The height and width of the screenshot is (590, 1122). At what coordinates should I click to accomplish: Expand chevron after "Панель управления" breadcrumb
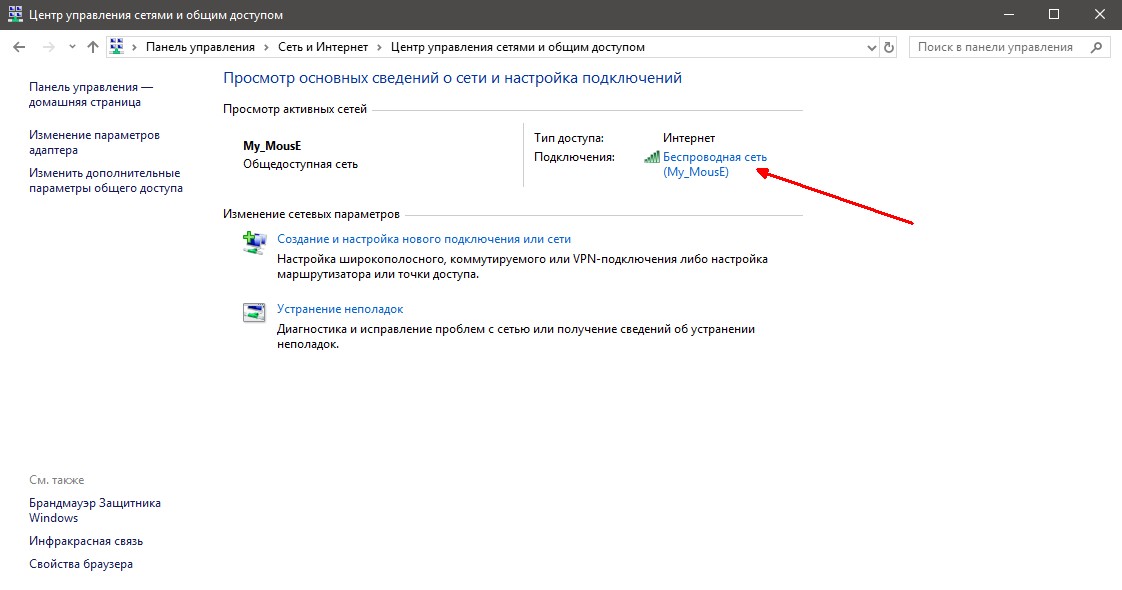[x=266, y=47]
